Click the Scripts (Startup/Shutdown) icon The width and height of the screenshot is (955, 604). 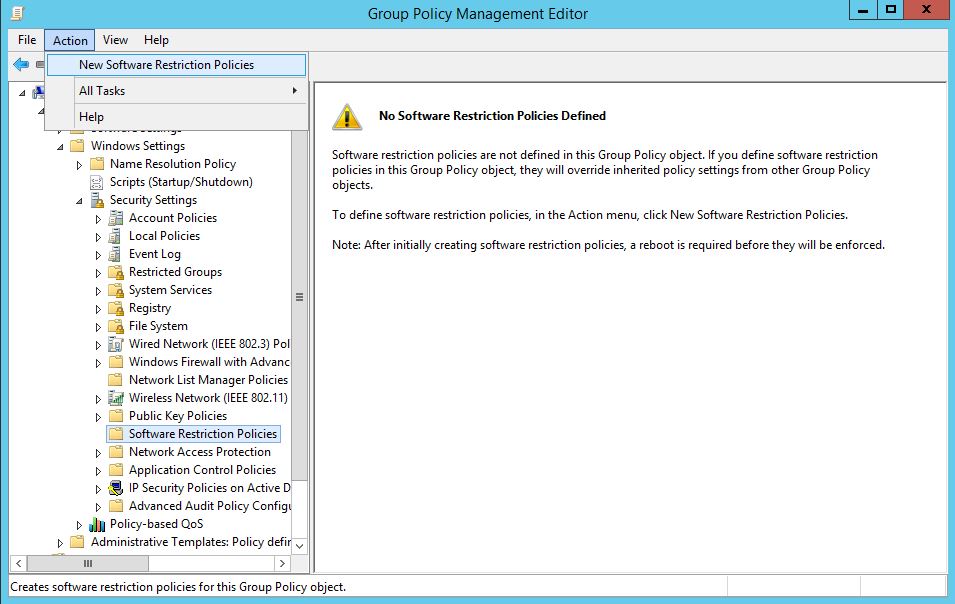click(97, 182)
